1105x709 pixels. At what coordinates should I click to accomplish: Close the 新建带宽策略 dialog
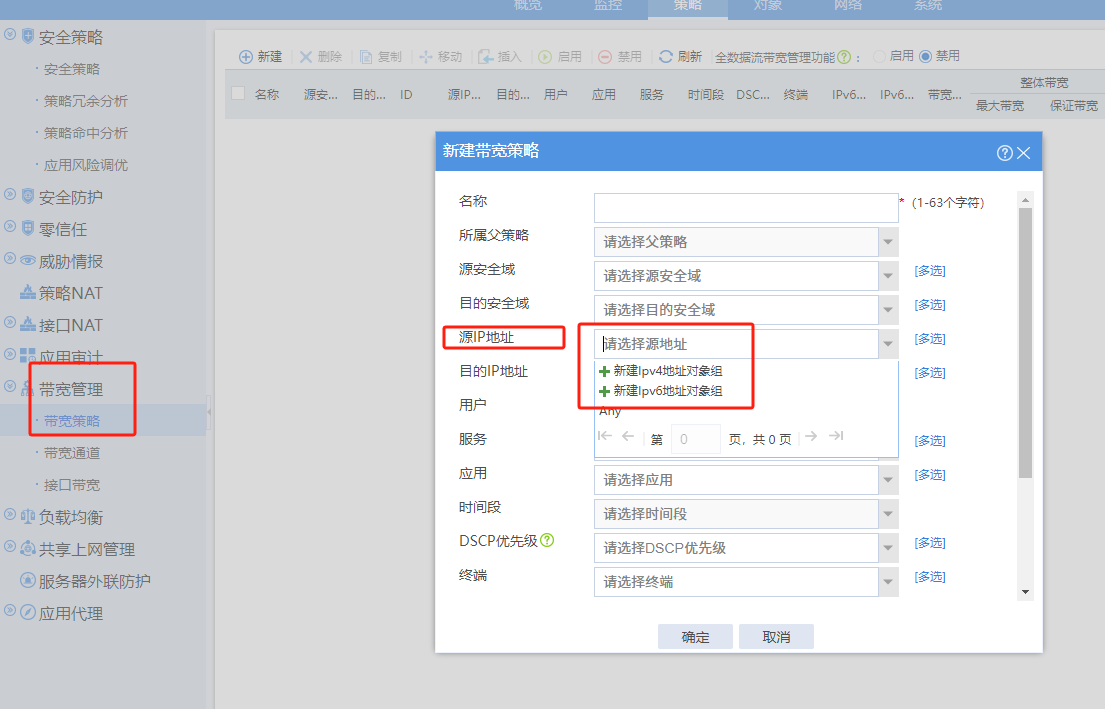tap(1024, 153)
